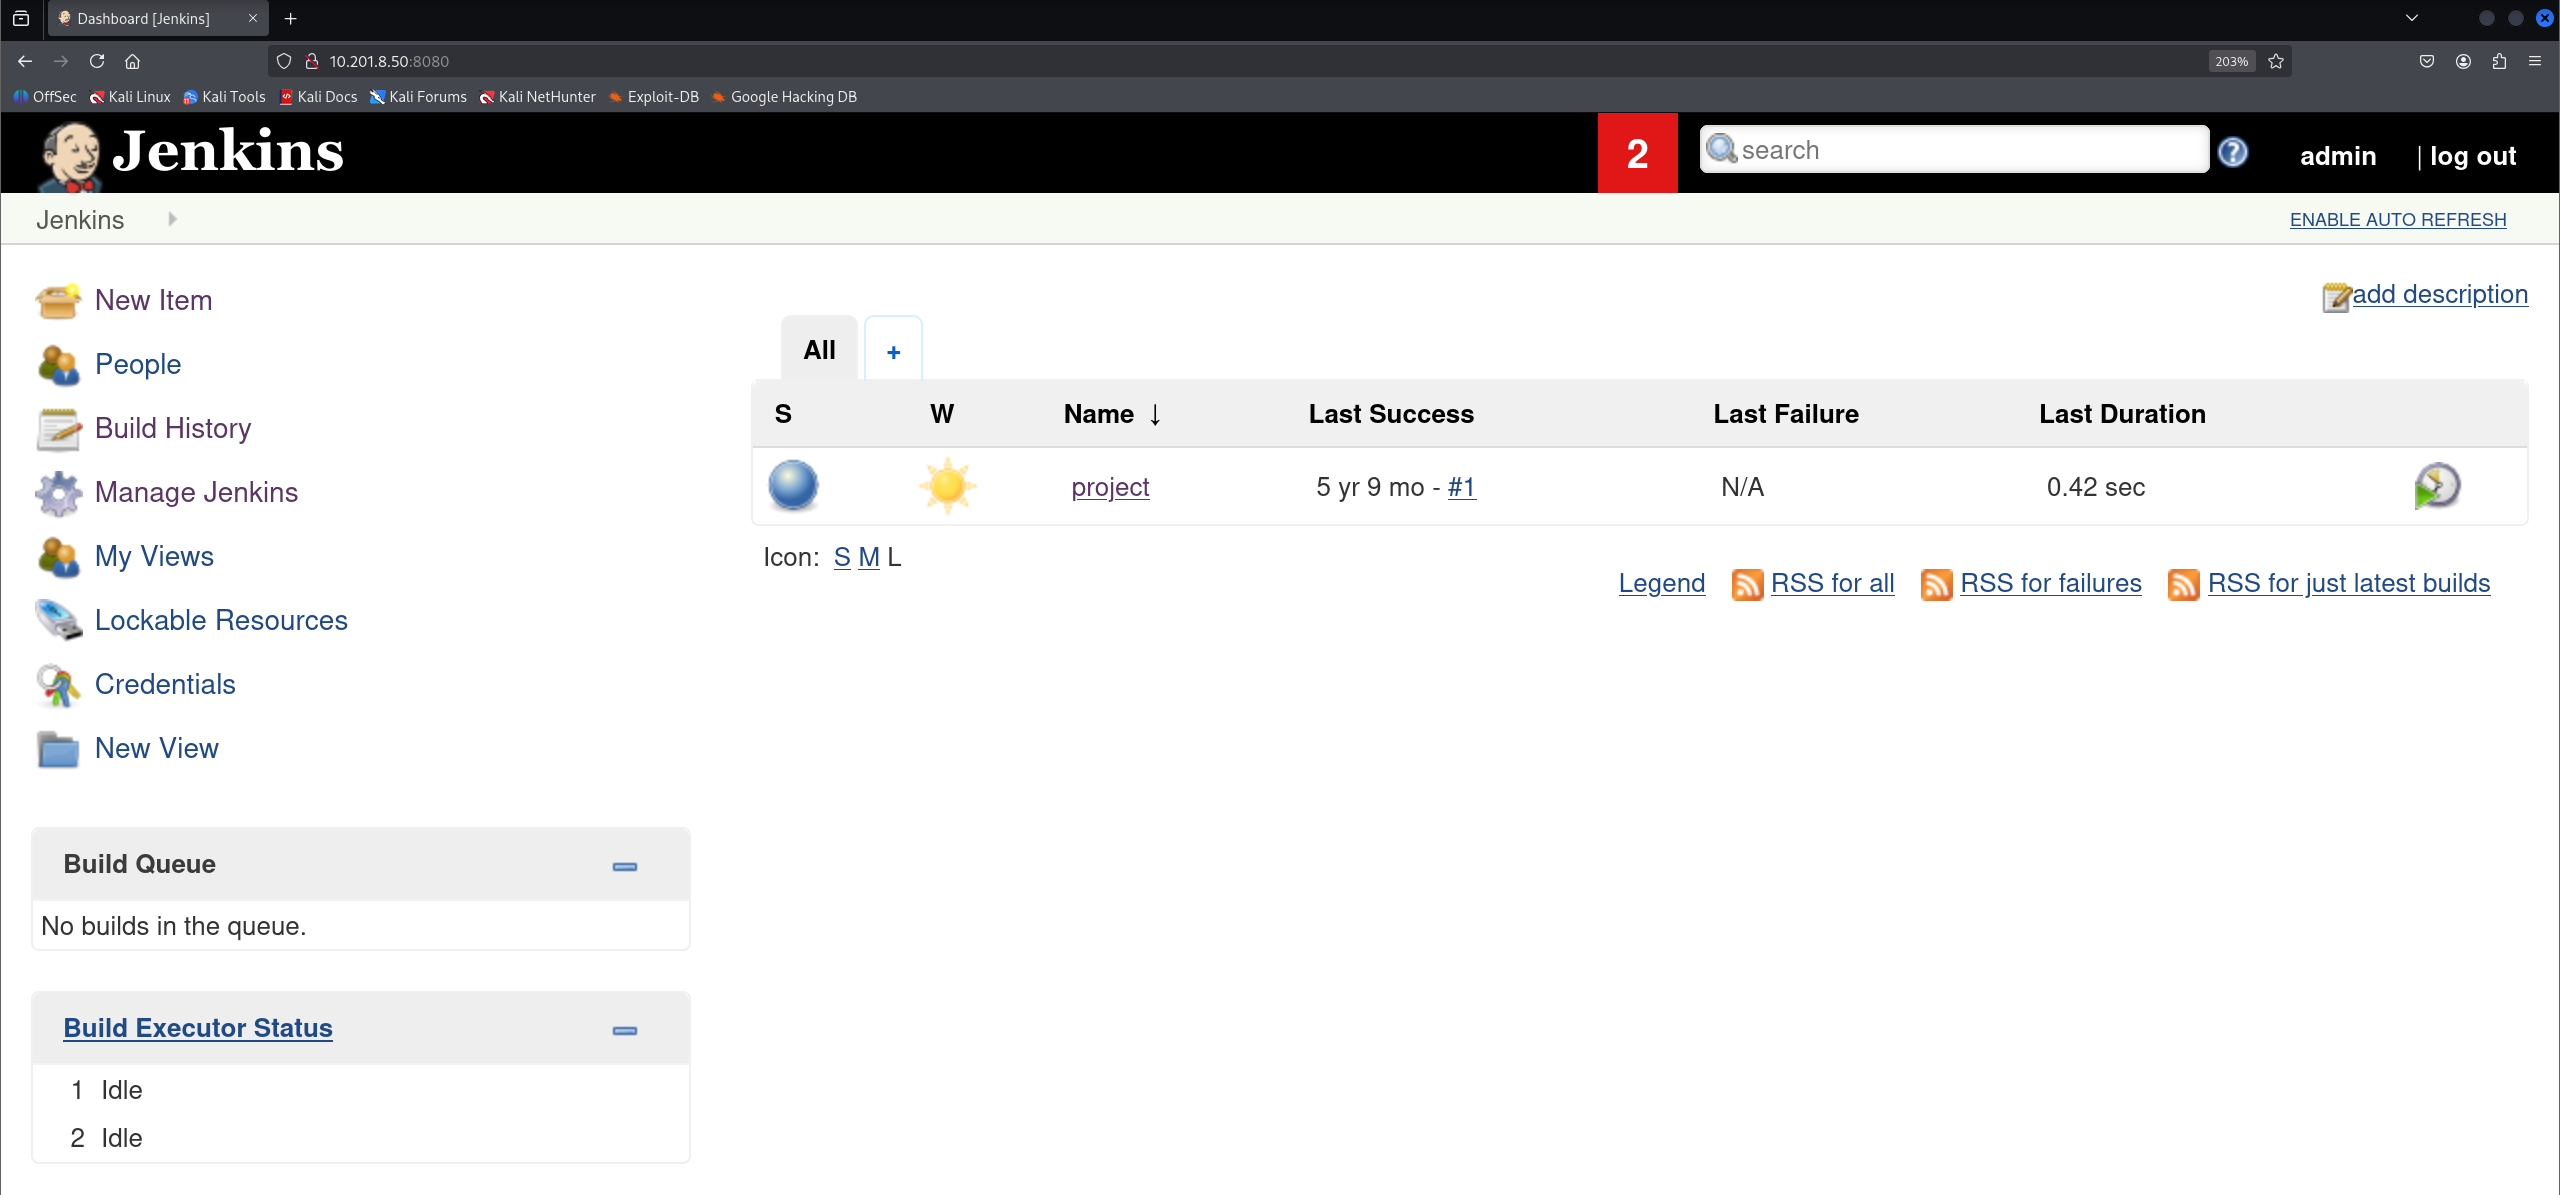The image size is (2560, 1195).
Task: Click the blue status ball icon
Action: (x=793, y=486)
